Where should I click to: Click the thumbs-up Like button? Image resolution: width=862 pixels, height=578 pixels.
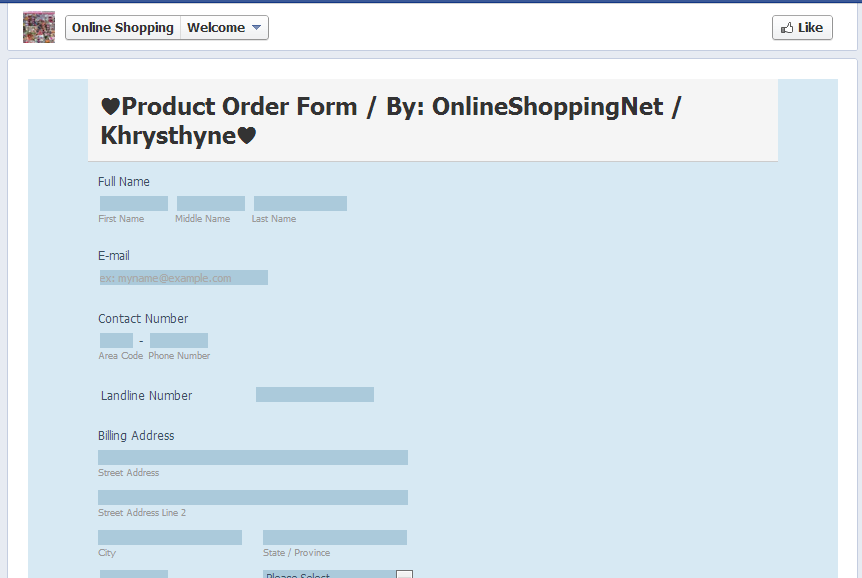[x=802, y=28]
